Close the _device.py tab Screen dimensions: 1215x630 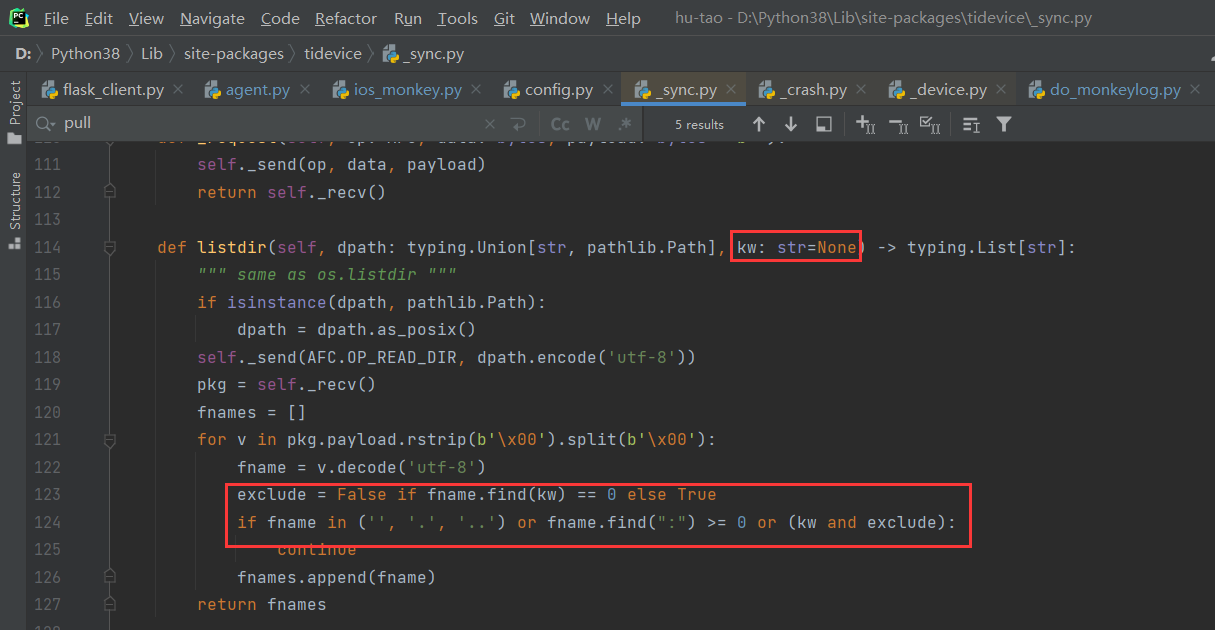tap(1002, 90)
